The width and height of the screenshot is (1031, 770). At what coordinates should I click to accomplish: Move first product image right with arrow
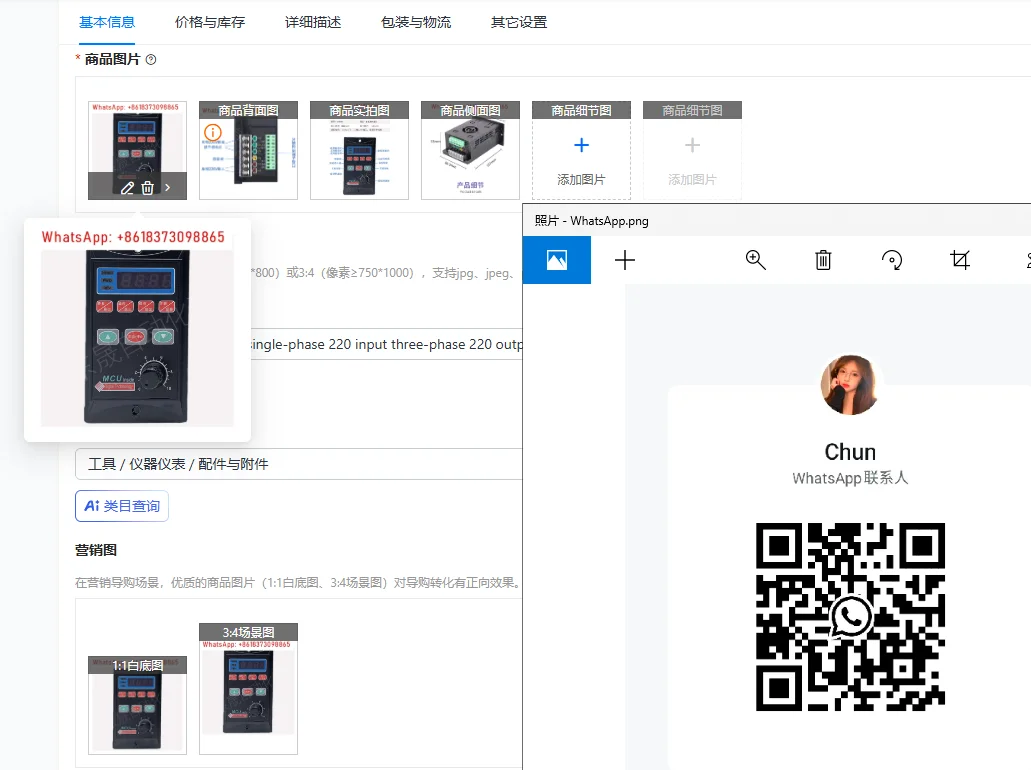[168, 188]
